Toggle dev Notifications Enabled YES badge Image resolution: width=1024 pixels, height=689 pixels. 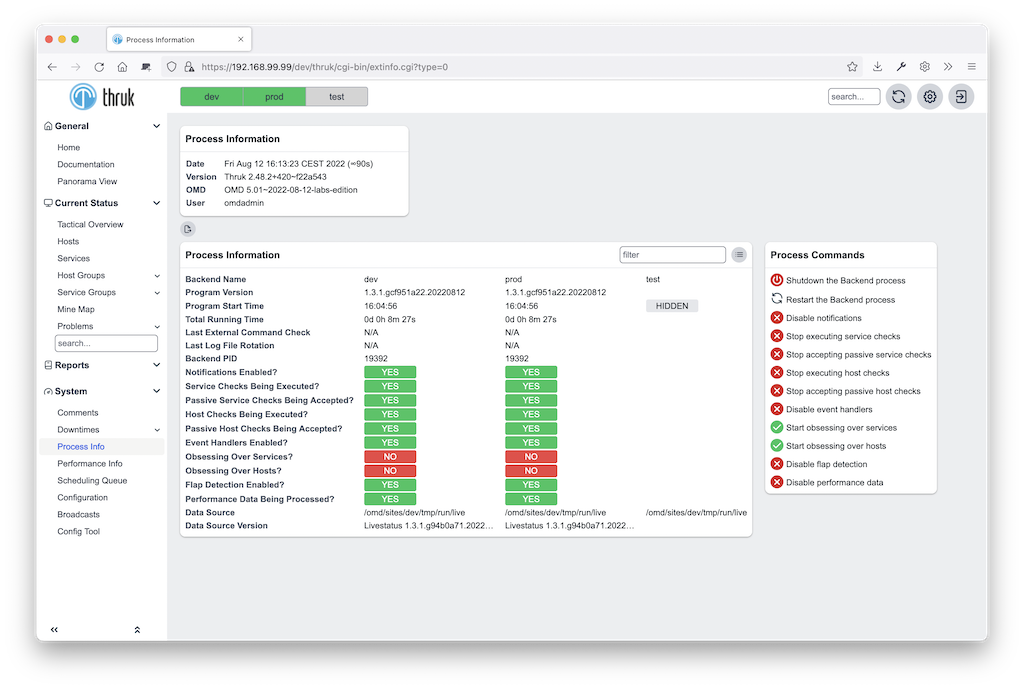point(390,372)
